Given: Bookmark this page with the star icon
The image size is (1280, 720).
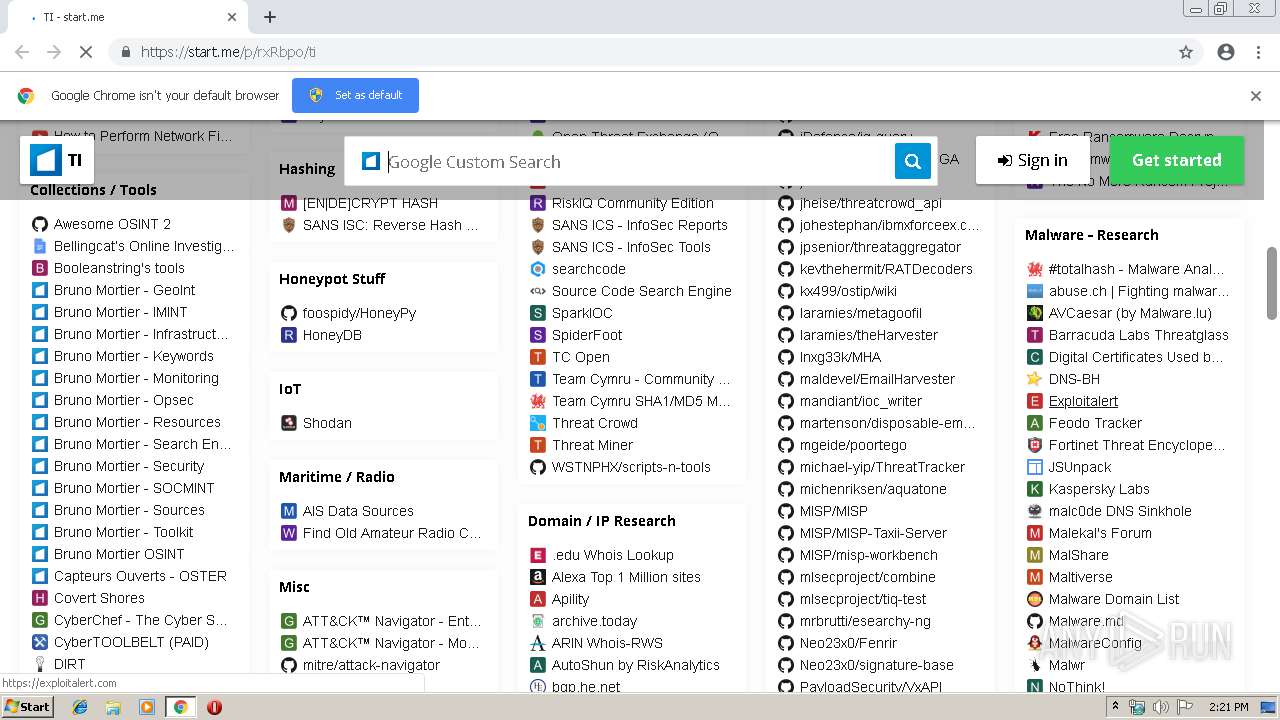Looking at the screenshot, I should click(1186, 52).
